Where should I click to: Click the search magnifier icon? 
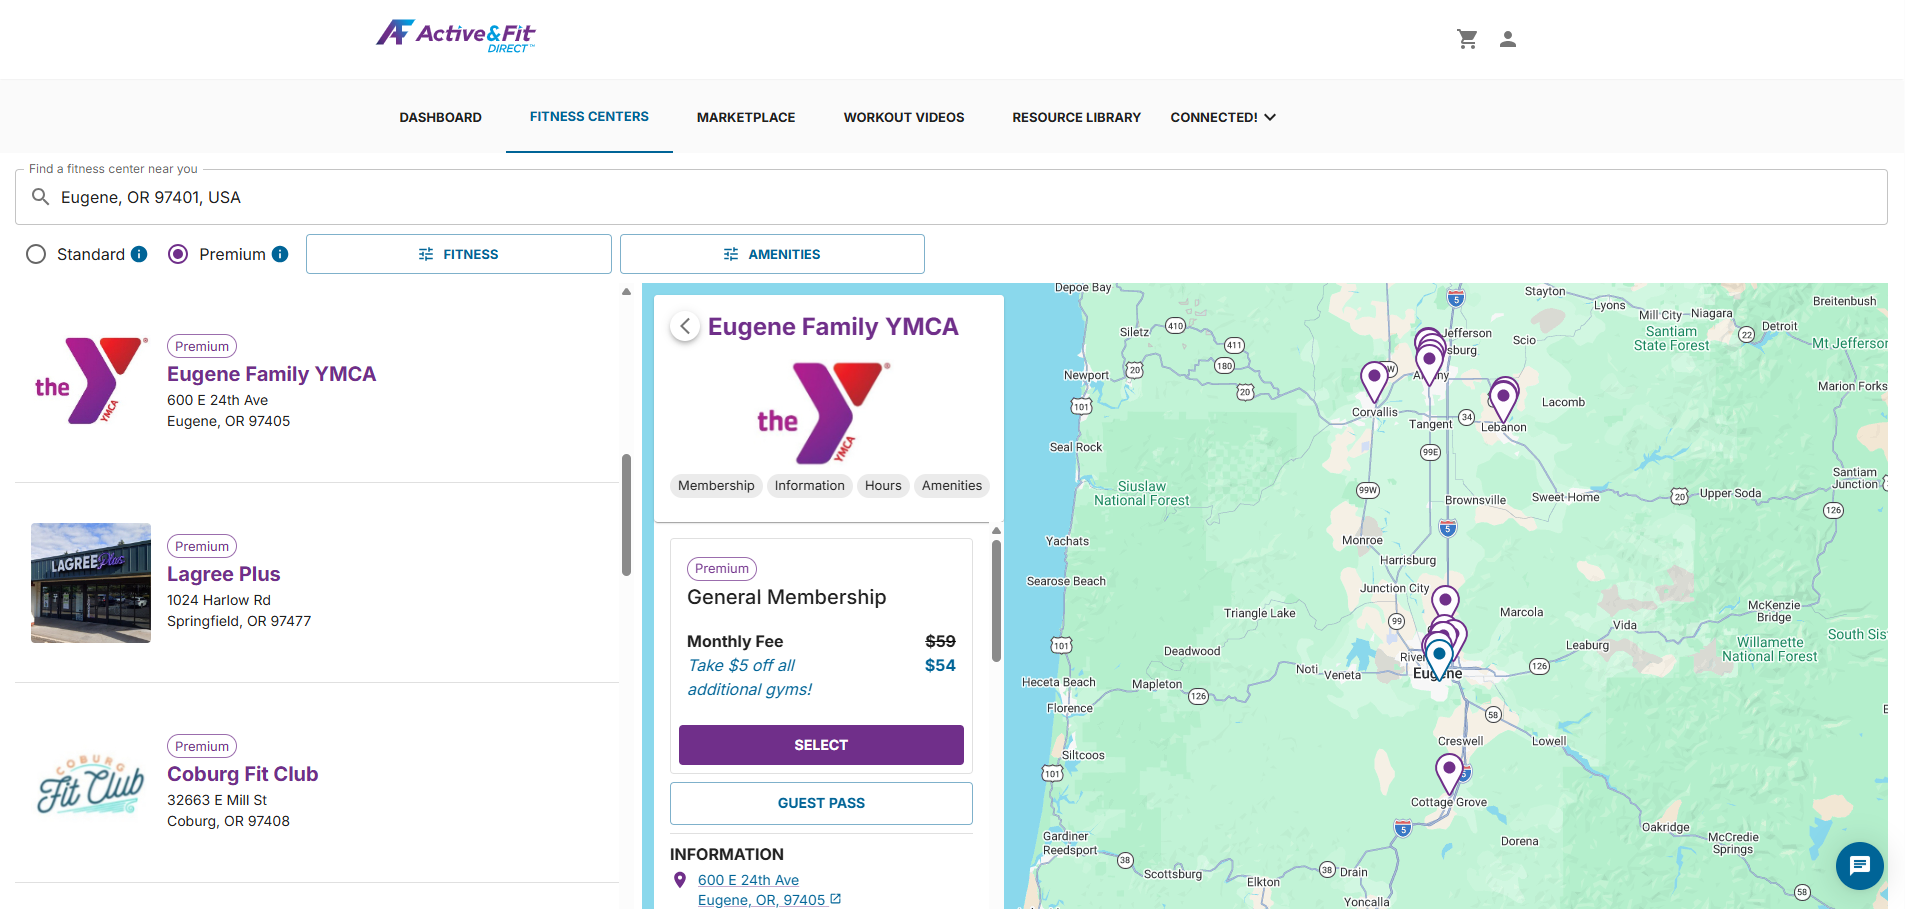(x=40, y=197)
